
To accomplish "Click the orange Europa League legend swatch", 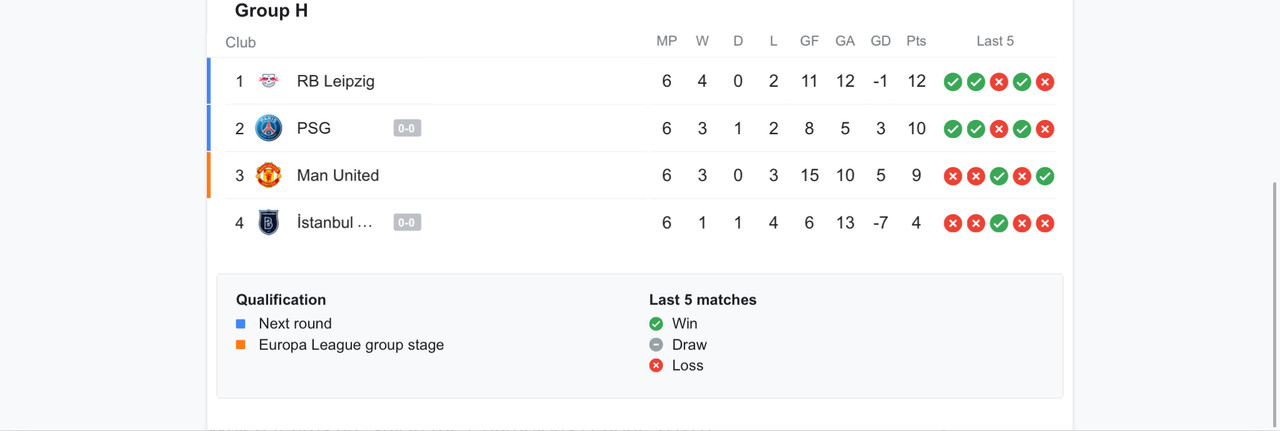I will tap(241, 344).
